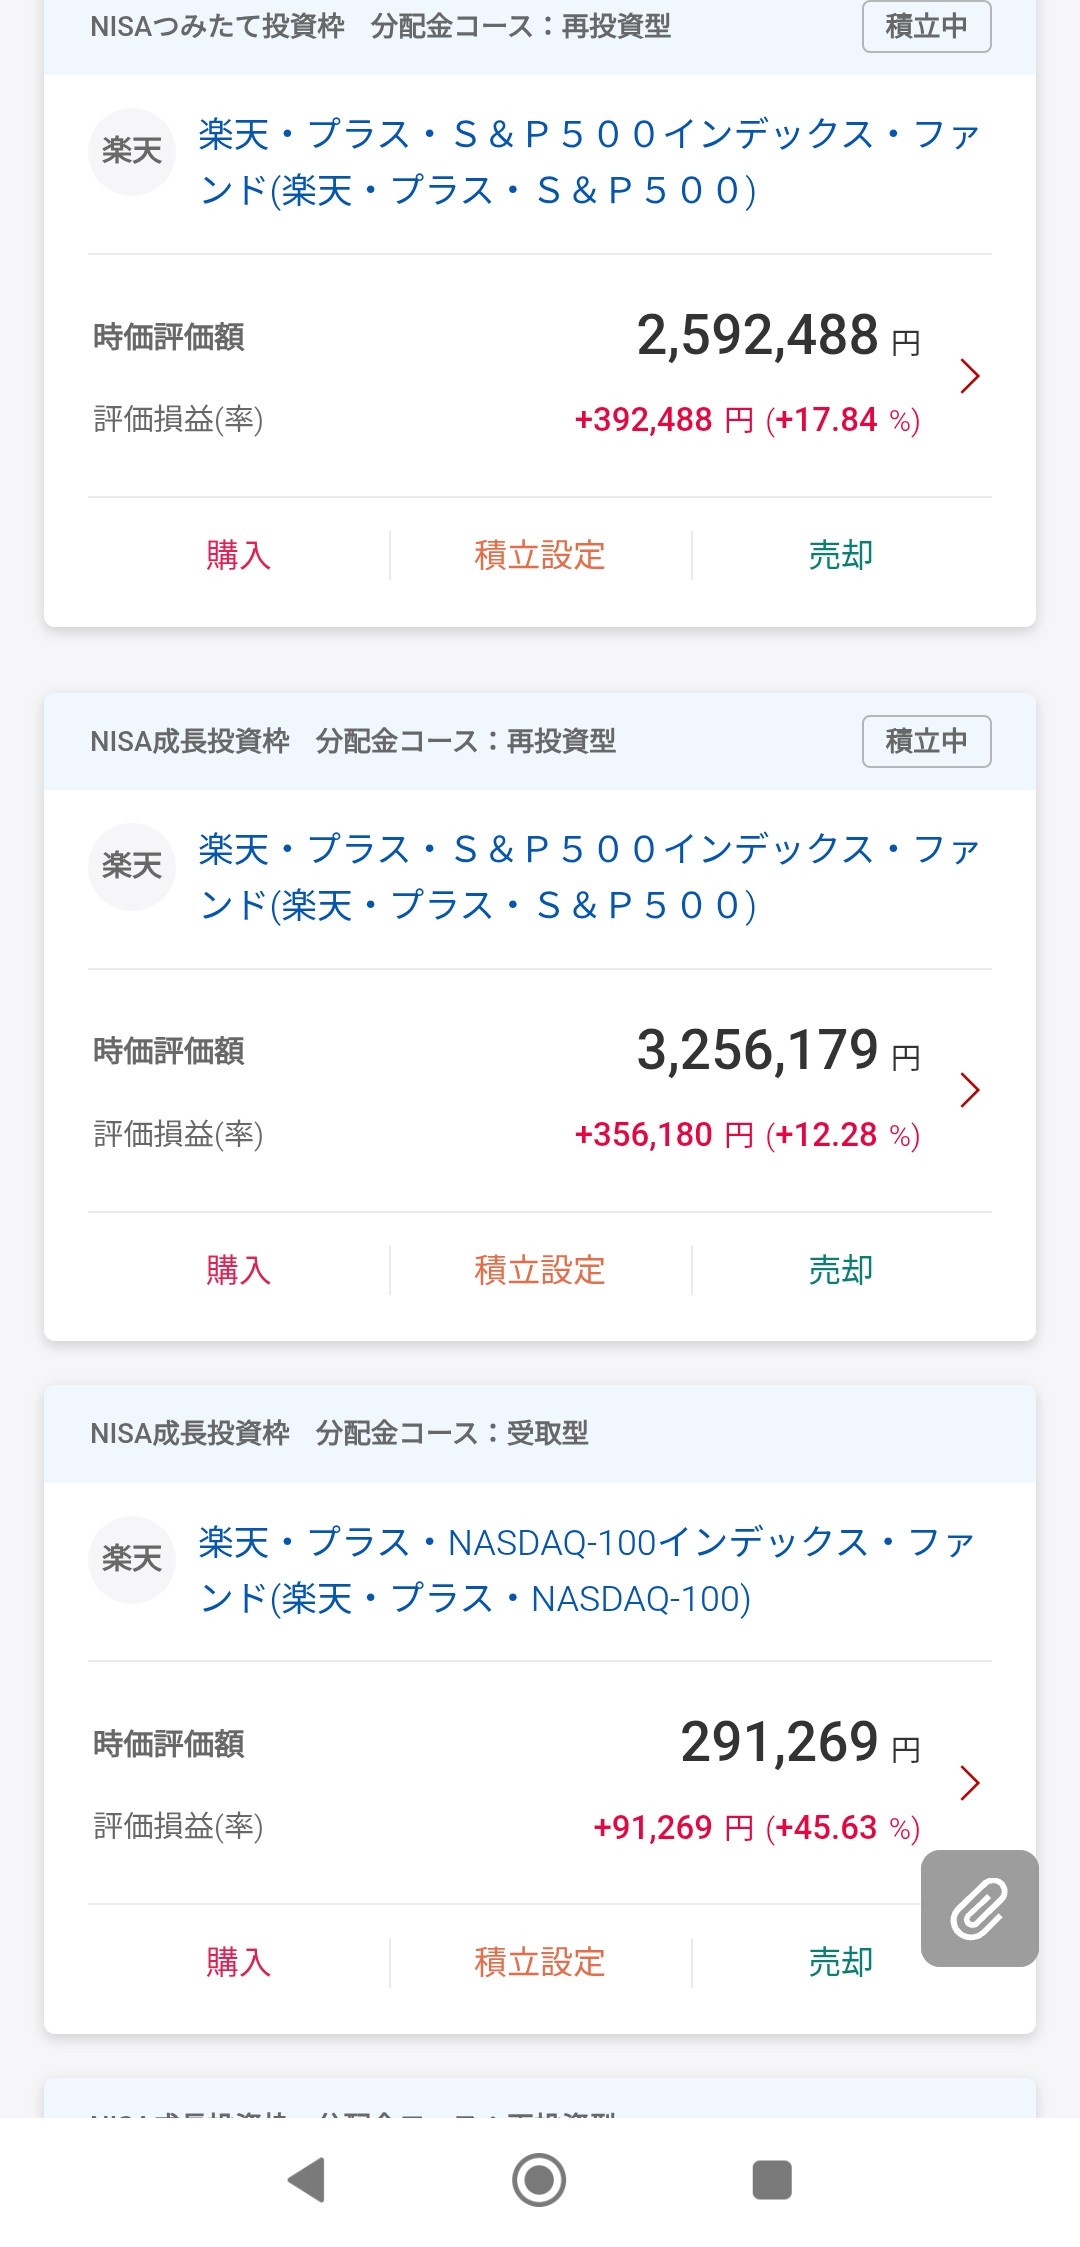Open 積立設定 for the つみたて投資枠 S&P500 fund
This screenshot has height=2247, width=1080.
point(540,555)
